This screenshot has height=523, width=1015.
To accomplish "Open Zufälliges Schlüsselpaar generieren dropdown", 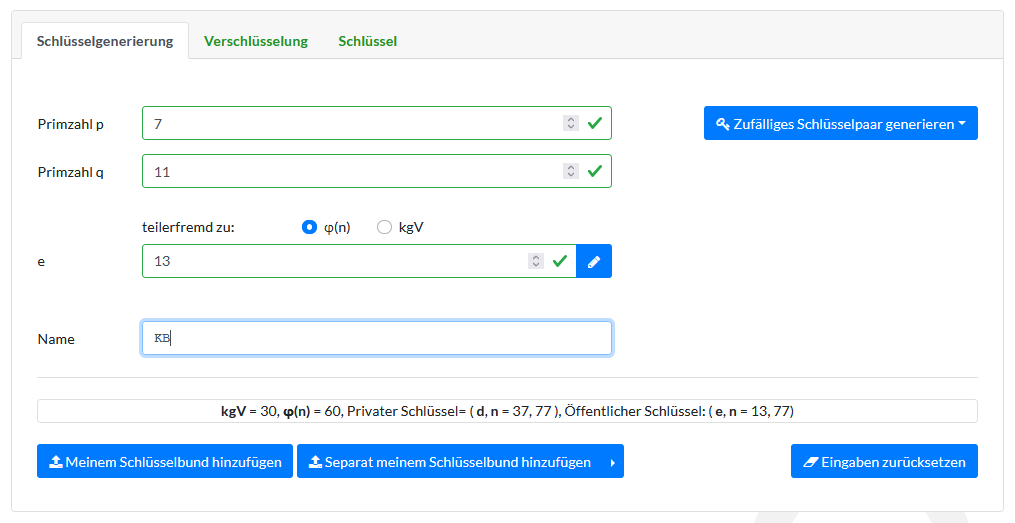I will (841, 124).
